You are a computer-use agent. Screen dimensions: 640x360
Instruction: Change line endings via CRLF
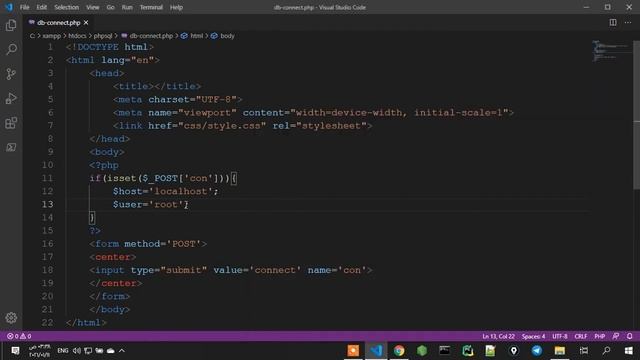pos(581,336)
